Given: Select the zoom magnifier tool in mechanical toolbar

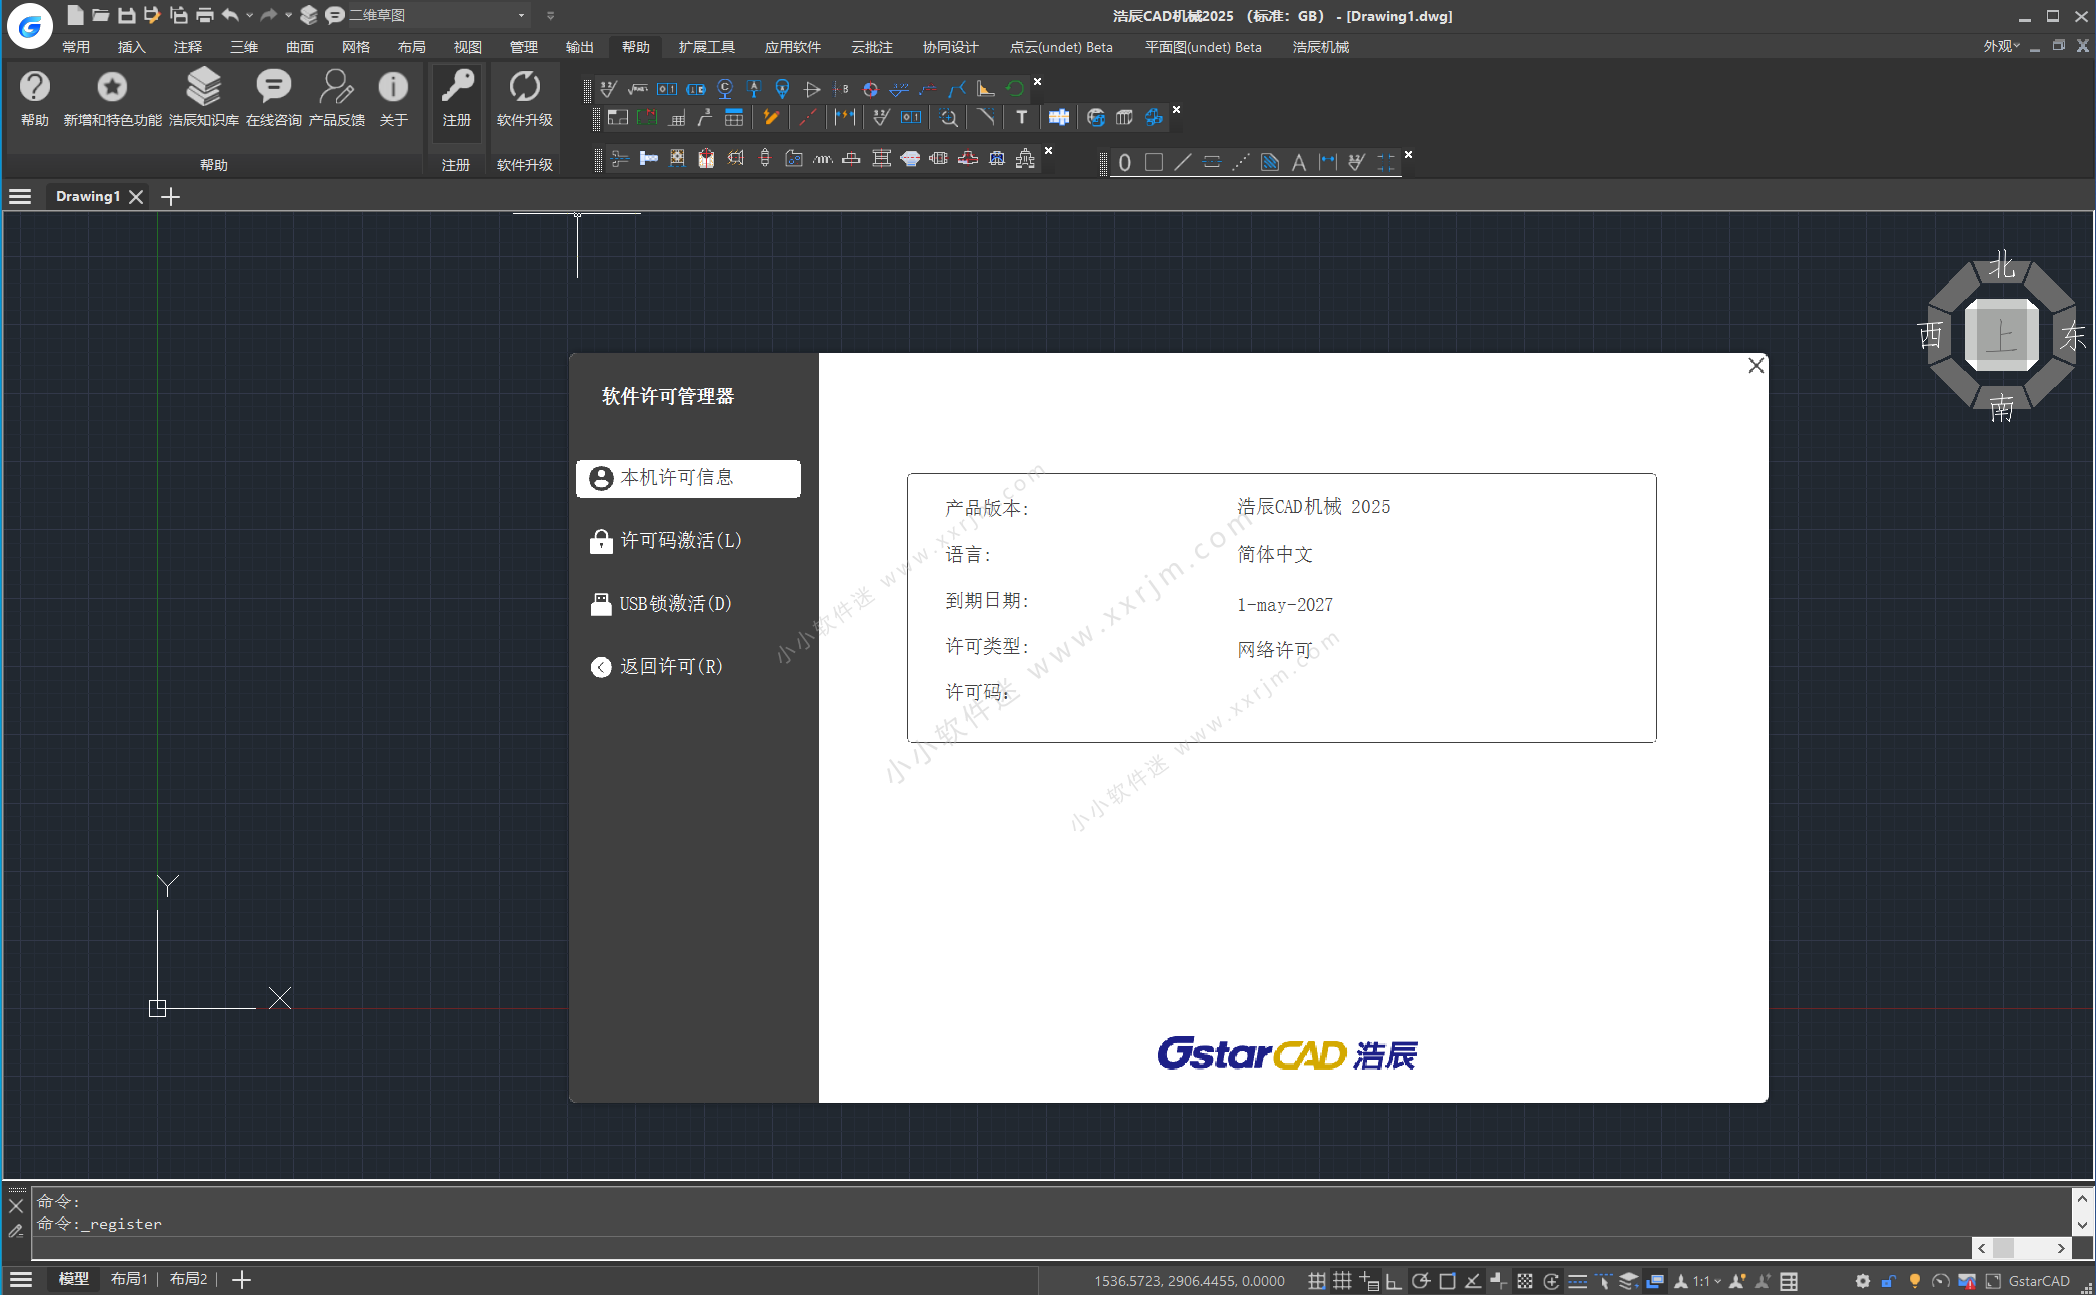Looking at the screenshot, I should coord(949,118).
